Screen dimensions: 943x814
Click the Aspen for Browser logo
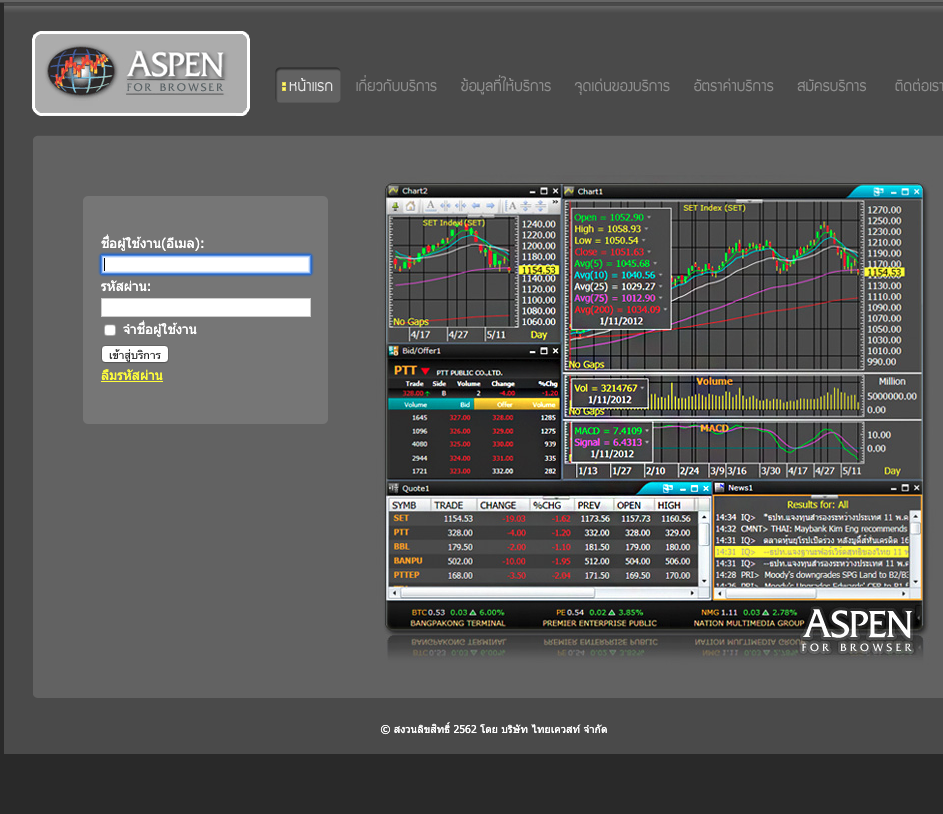tap(141, 73)
